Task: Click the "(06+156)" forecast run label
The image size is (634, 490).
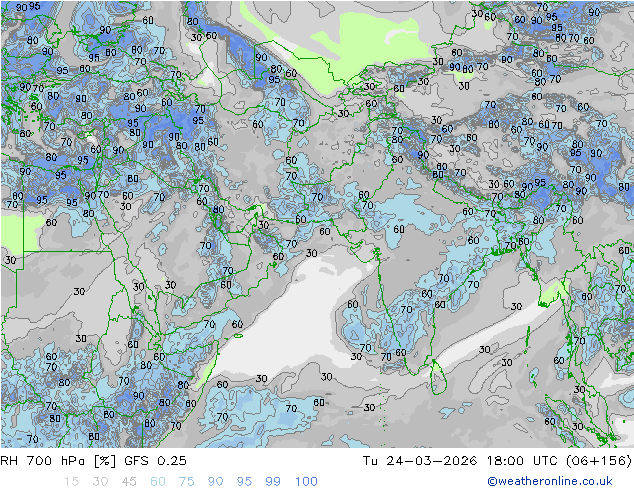Action: (598, 460)
